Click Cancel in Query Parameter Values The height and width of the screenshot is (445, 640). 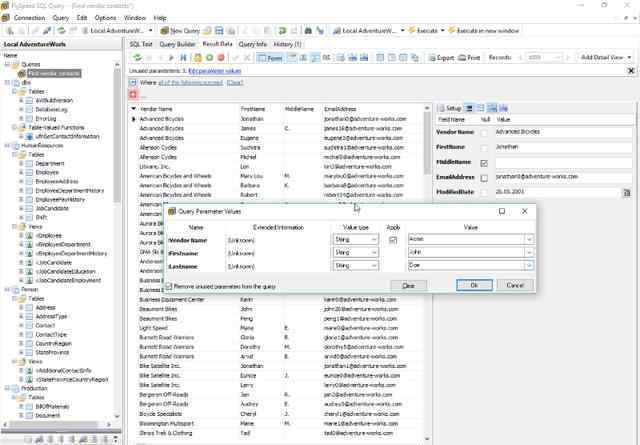point(515,285)
